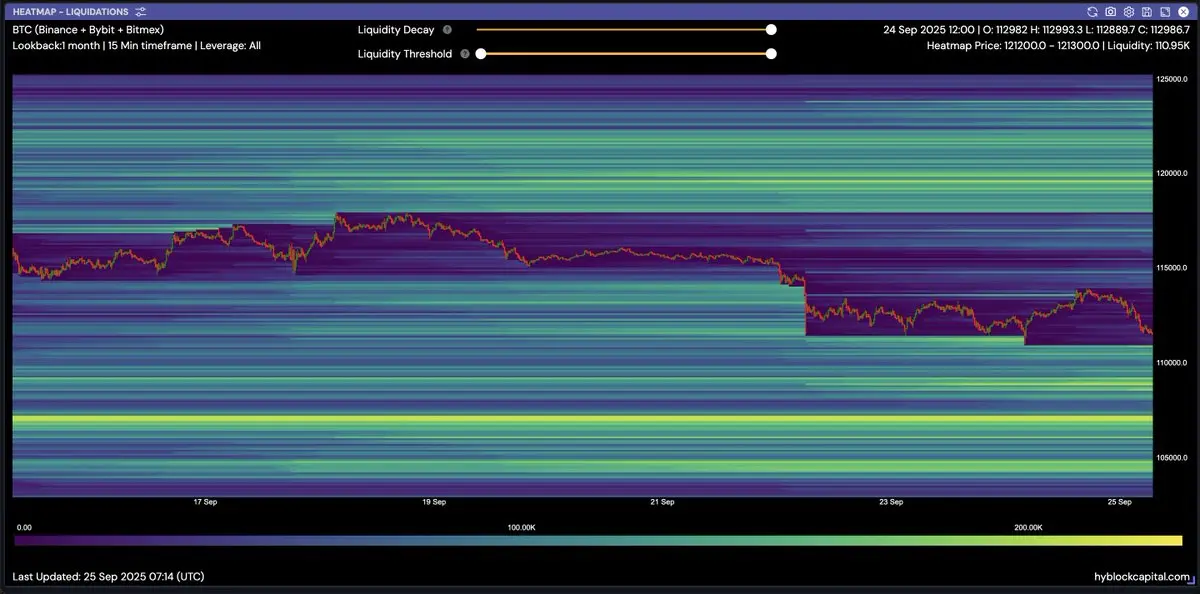Click the BTC (Binance + Bybit + Bitmex) label

pos(88,30)
